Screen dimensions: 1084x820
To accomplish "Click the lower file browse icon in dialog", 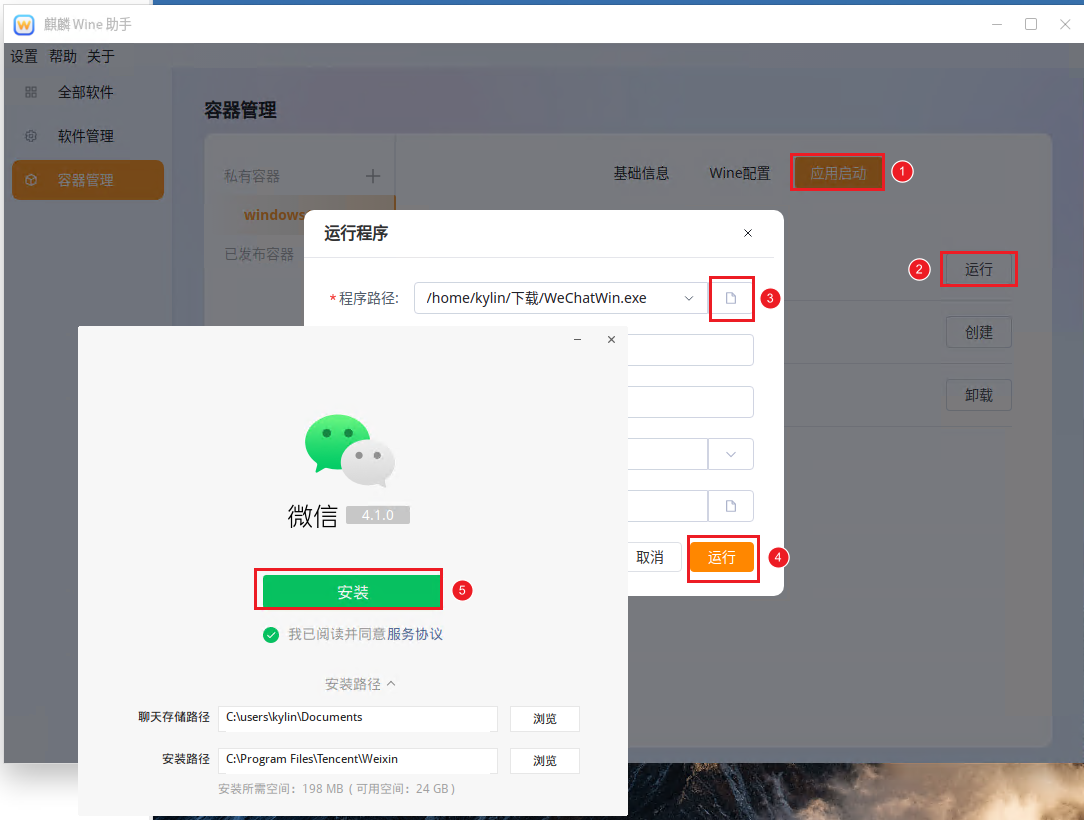I will 731,506.
